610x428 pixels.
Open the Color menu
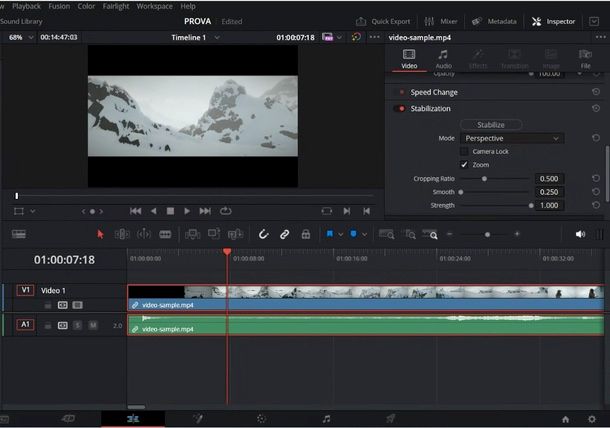coord(86,6)
